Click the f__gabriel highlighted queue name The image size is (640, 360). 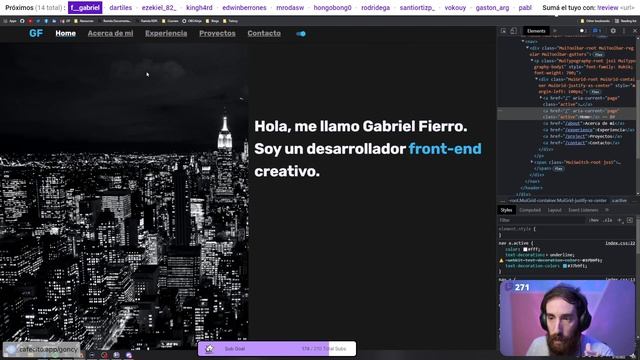pos(85,7)
